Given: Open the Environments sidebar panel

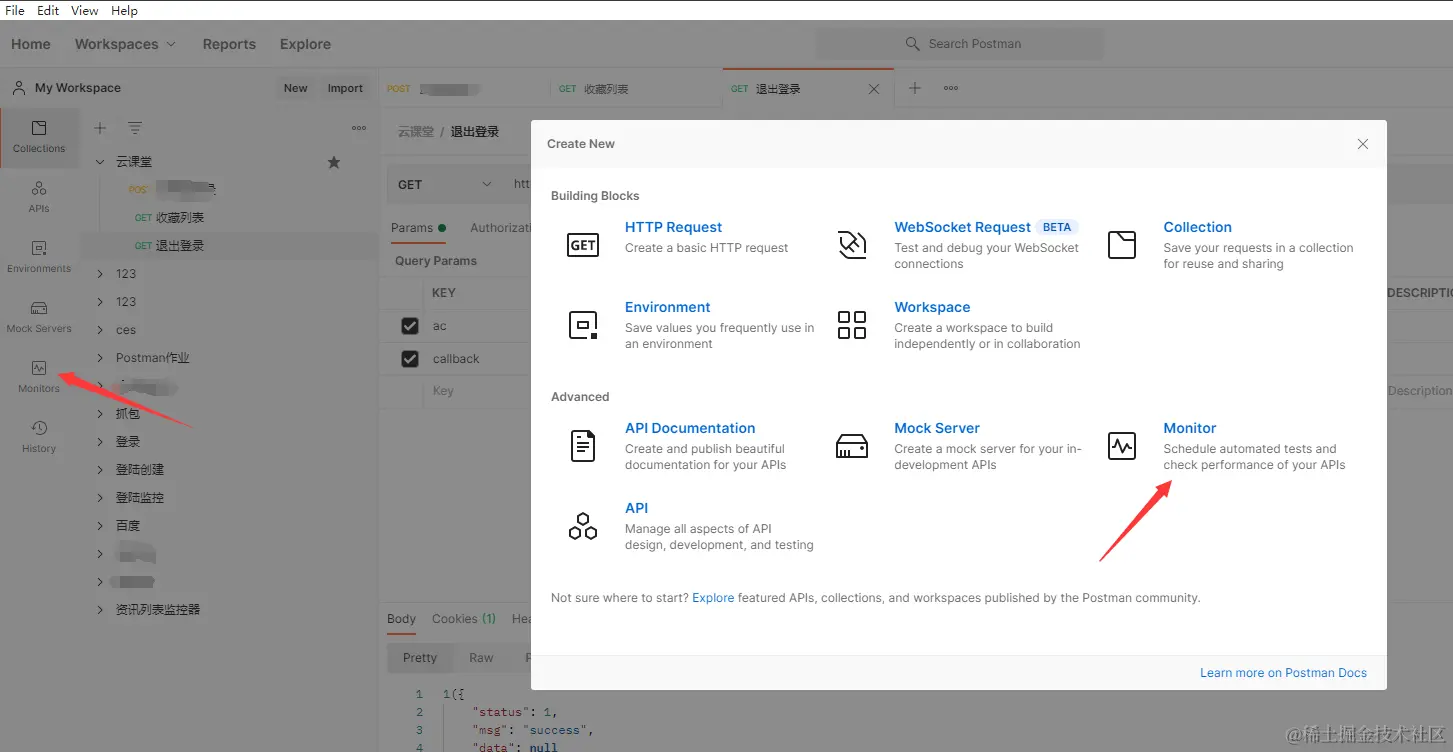Looking at the screenshot, I should coord(39,257).
